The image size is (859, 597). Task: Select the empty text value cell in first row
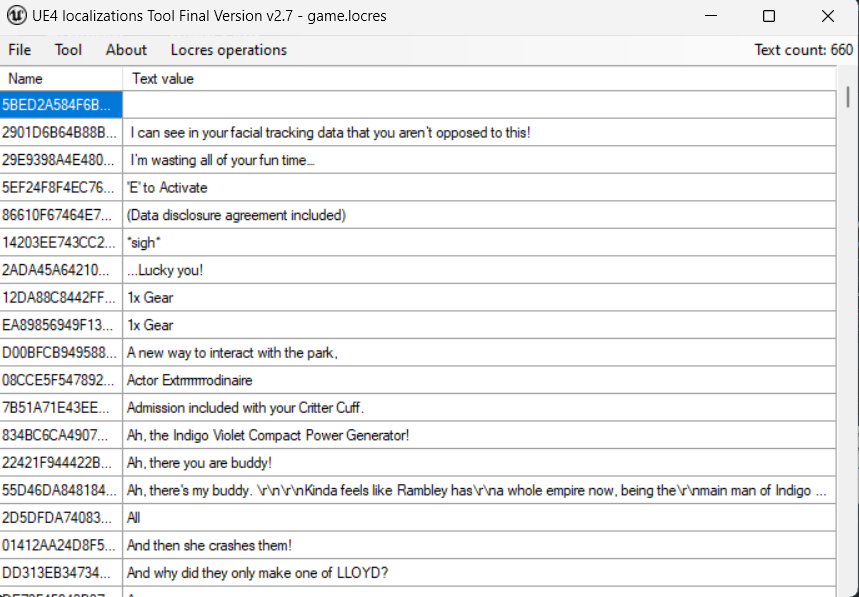click(x=480, y=104)
